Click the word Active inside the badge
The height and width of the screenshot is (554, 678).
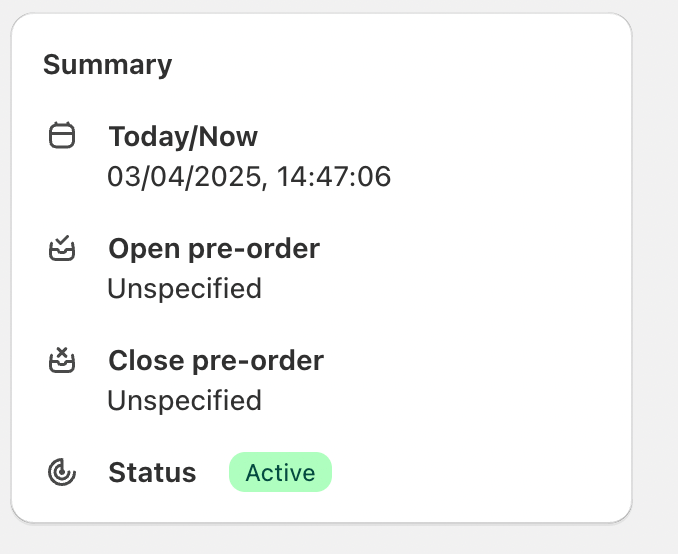click(x=280, y=473)
